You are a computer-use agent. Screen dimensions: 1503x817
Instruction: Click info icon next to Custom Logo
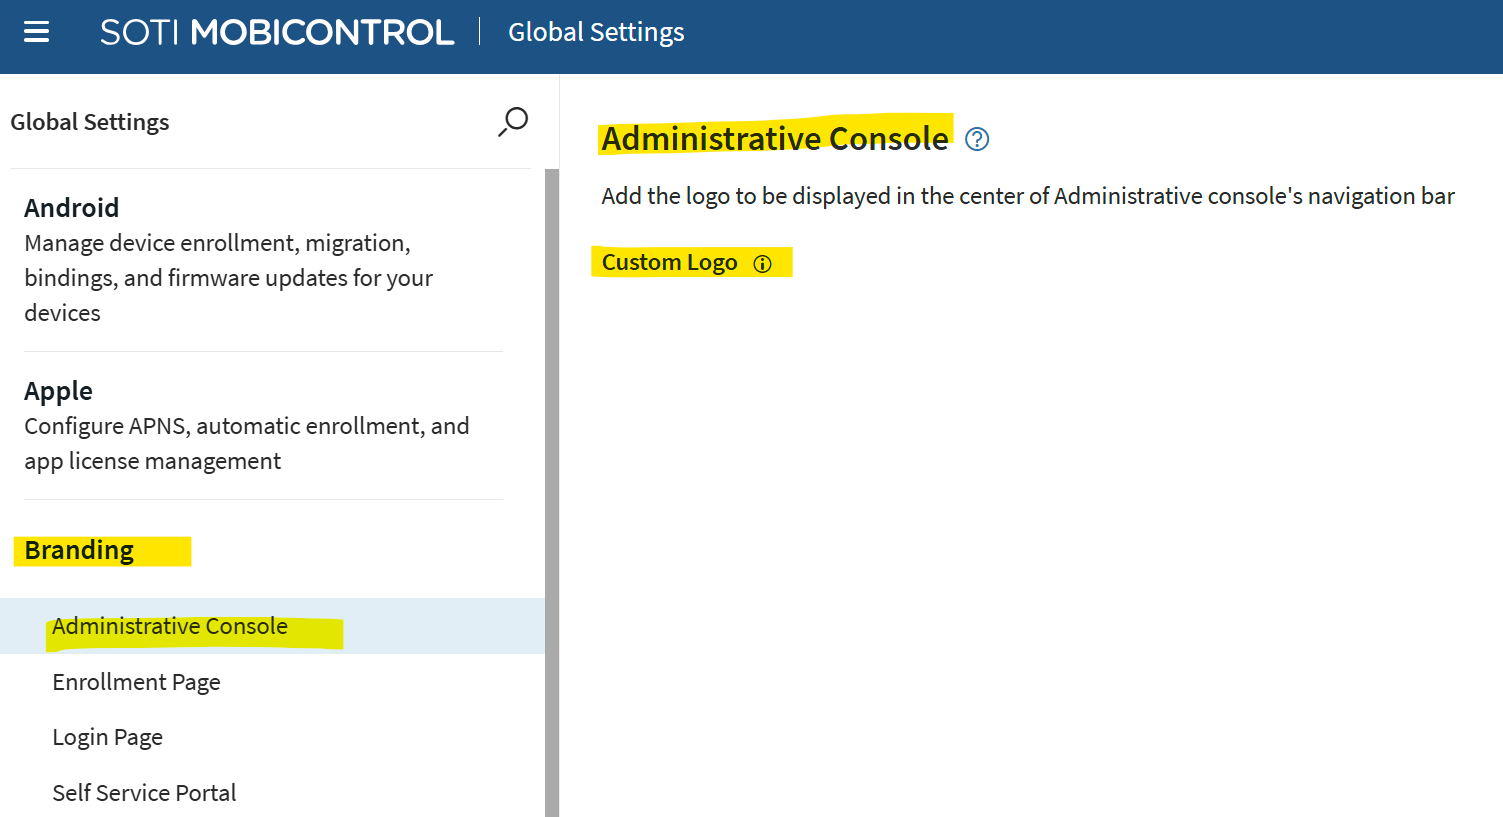coord(762,264)
